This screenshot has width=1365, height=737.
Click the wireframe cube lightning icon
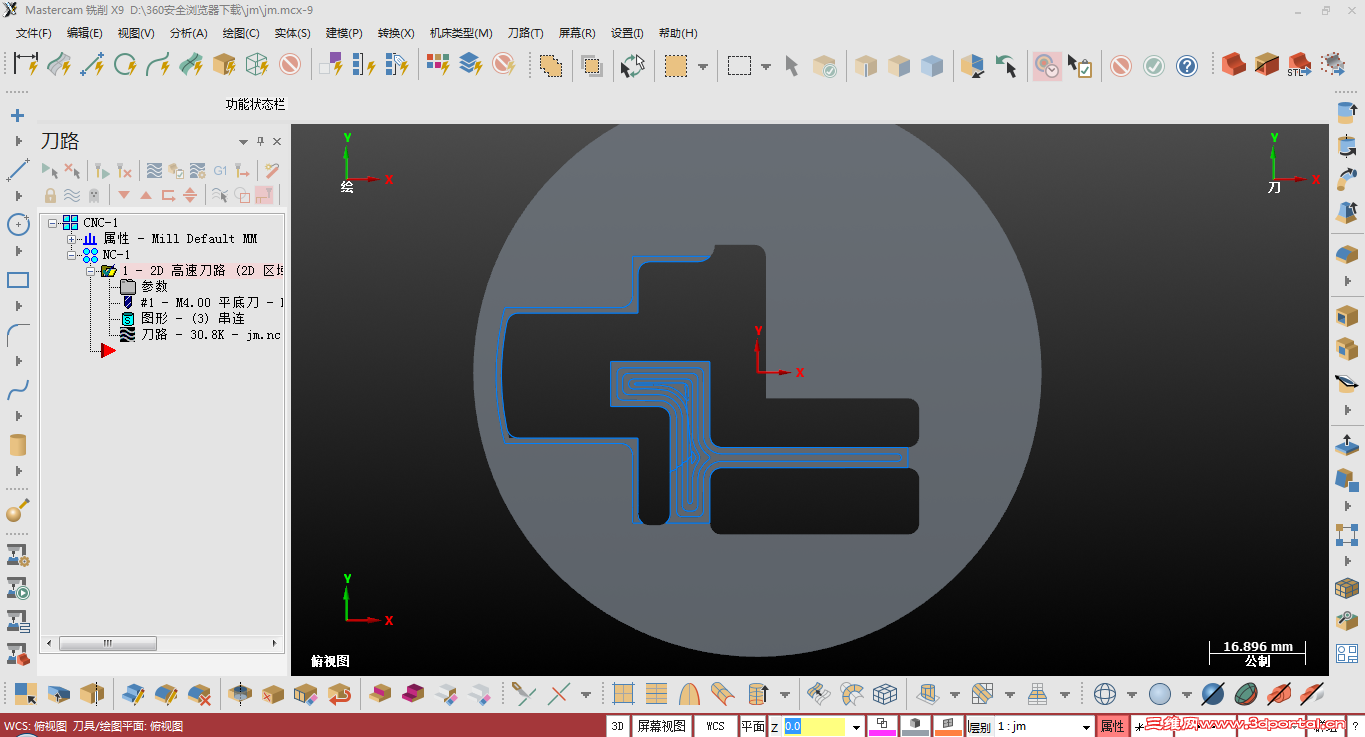(257, 65)
